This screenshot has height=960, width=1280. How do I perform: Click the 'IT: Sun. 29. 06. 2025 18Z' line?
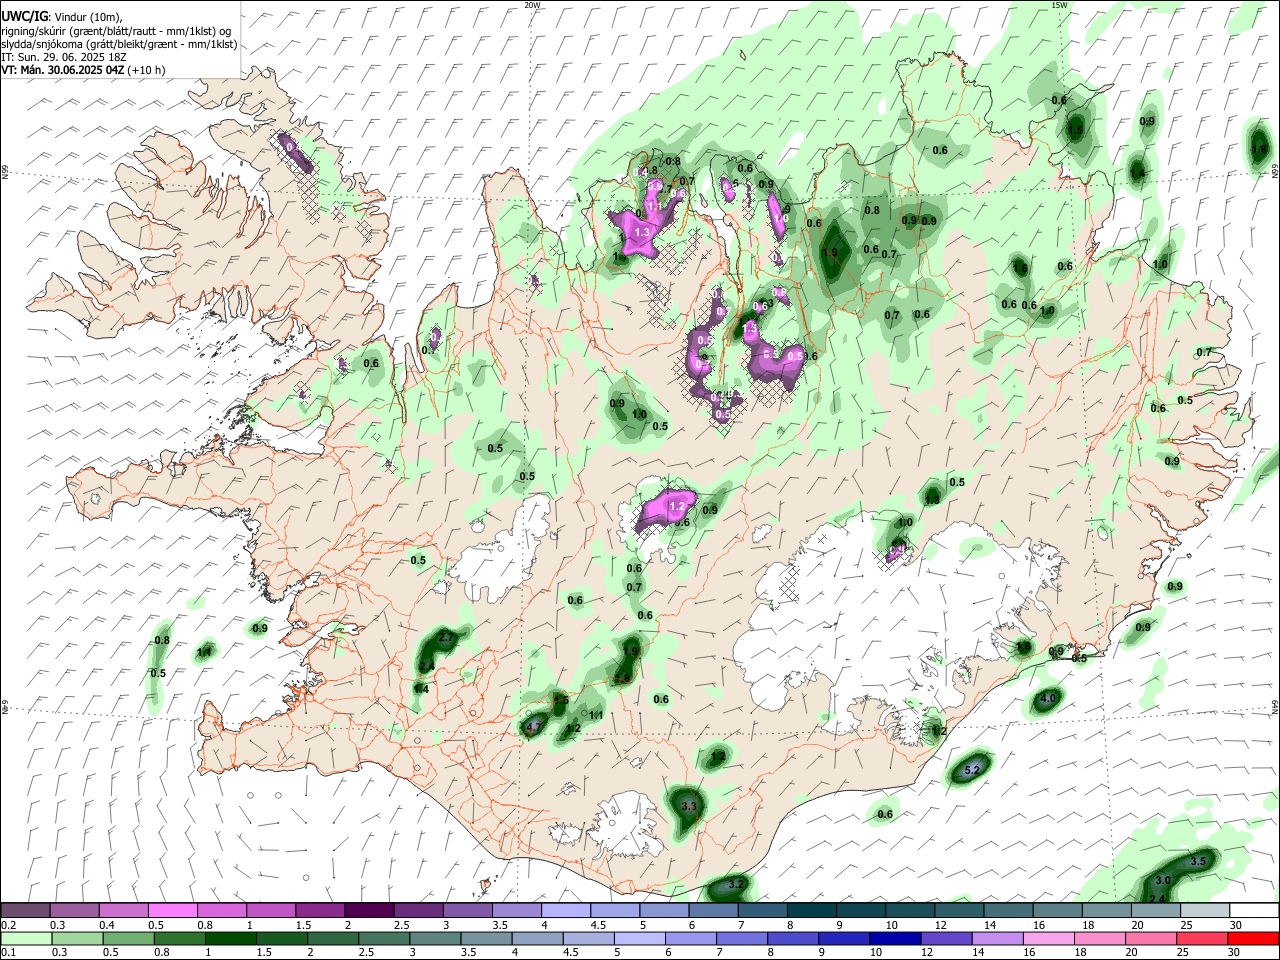tap(64, 57)
